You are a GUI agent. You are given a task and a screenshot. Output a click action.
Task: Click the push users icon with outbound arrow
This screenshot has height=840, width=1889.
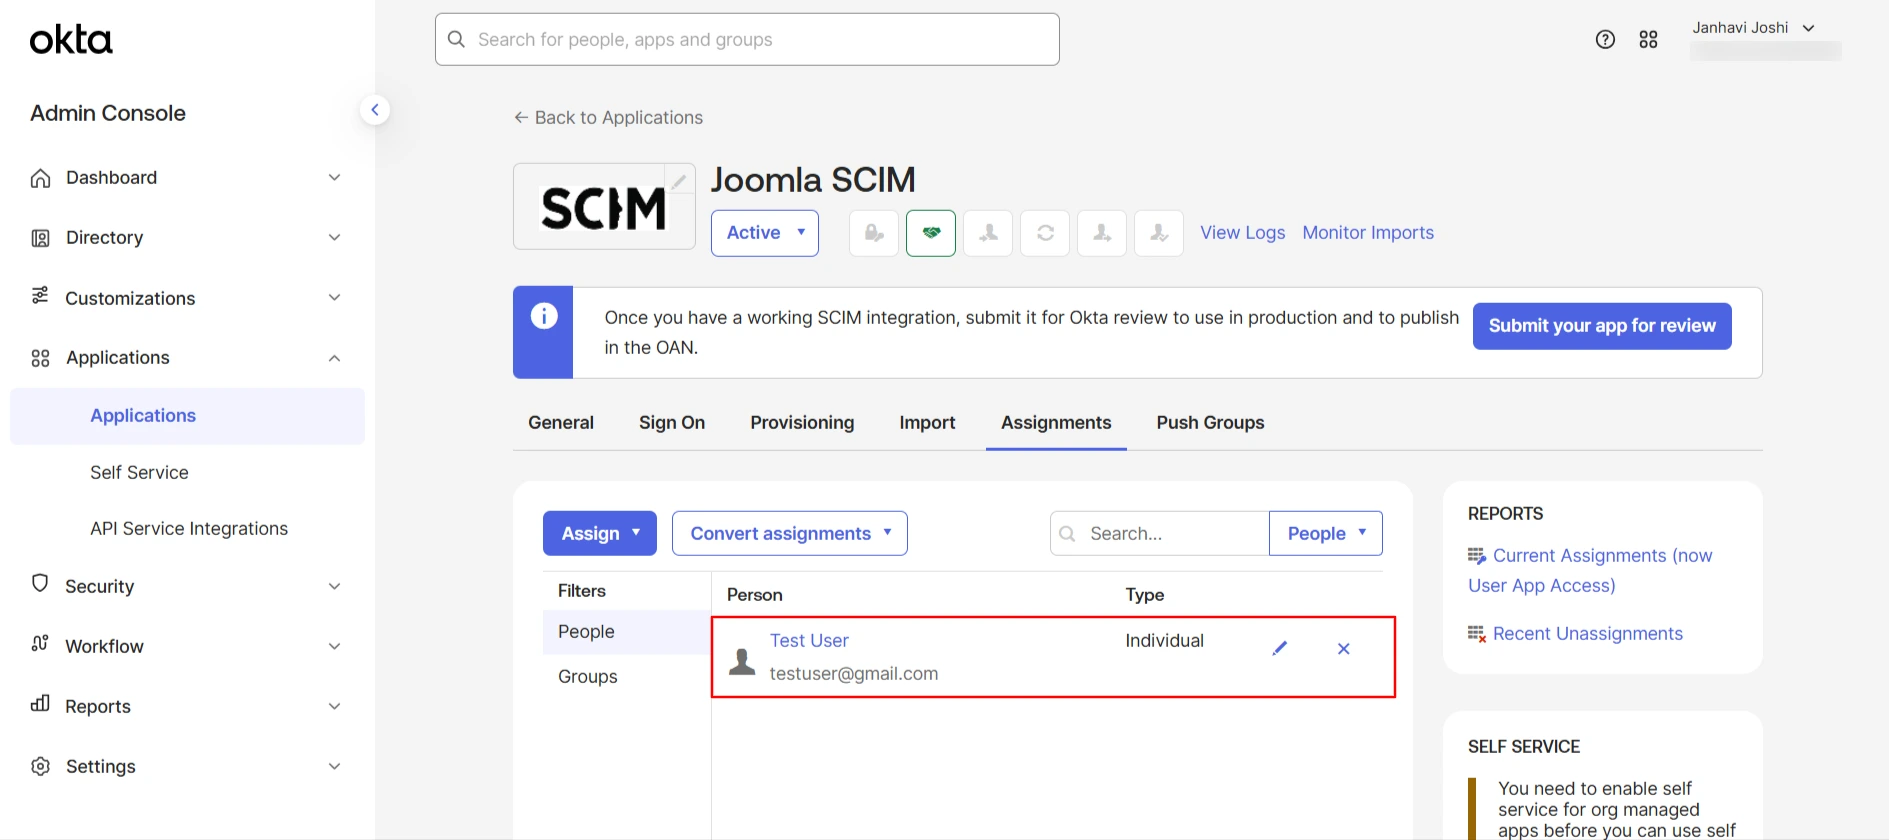1102,233
